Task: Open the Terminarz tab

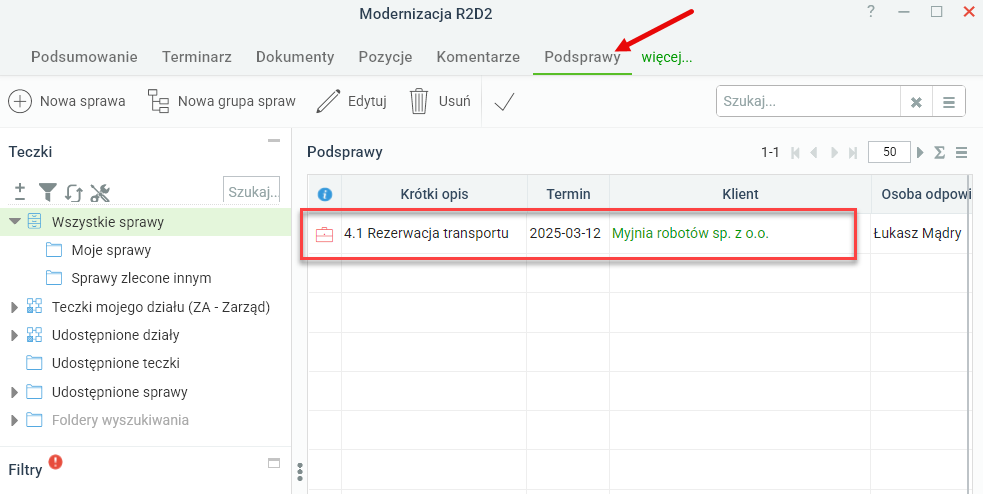Action: coord(197,57)
